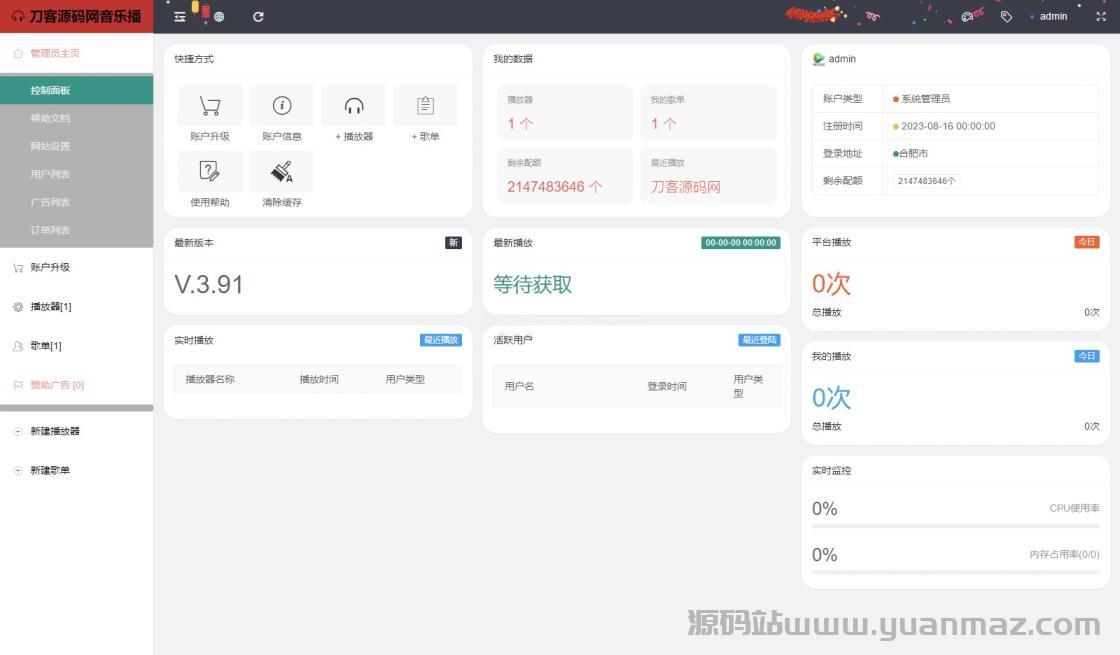
Task: Click the 账户升级 shopping cart shortcut icon
Action: (x=210, y=106)
